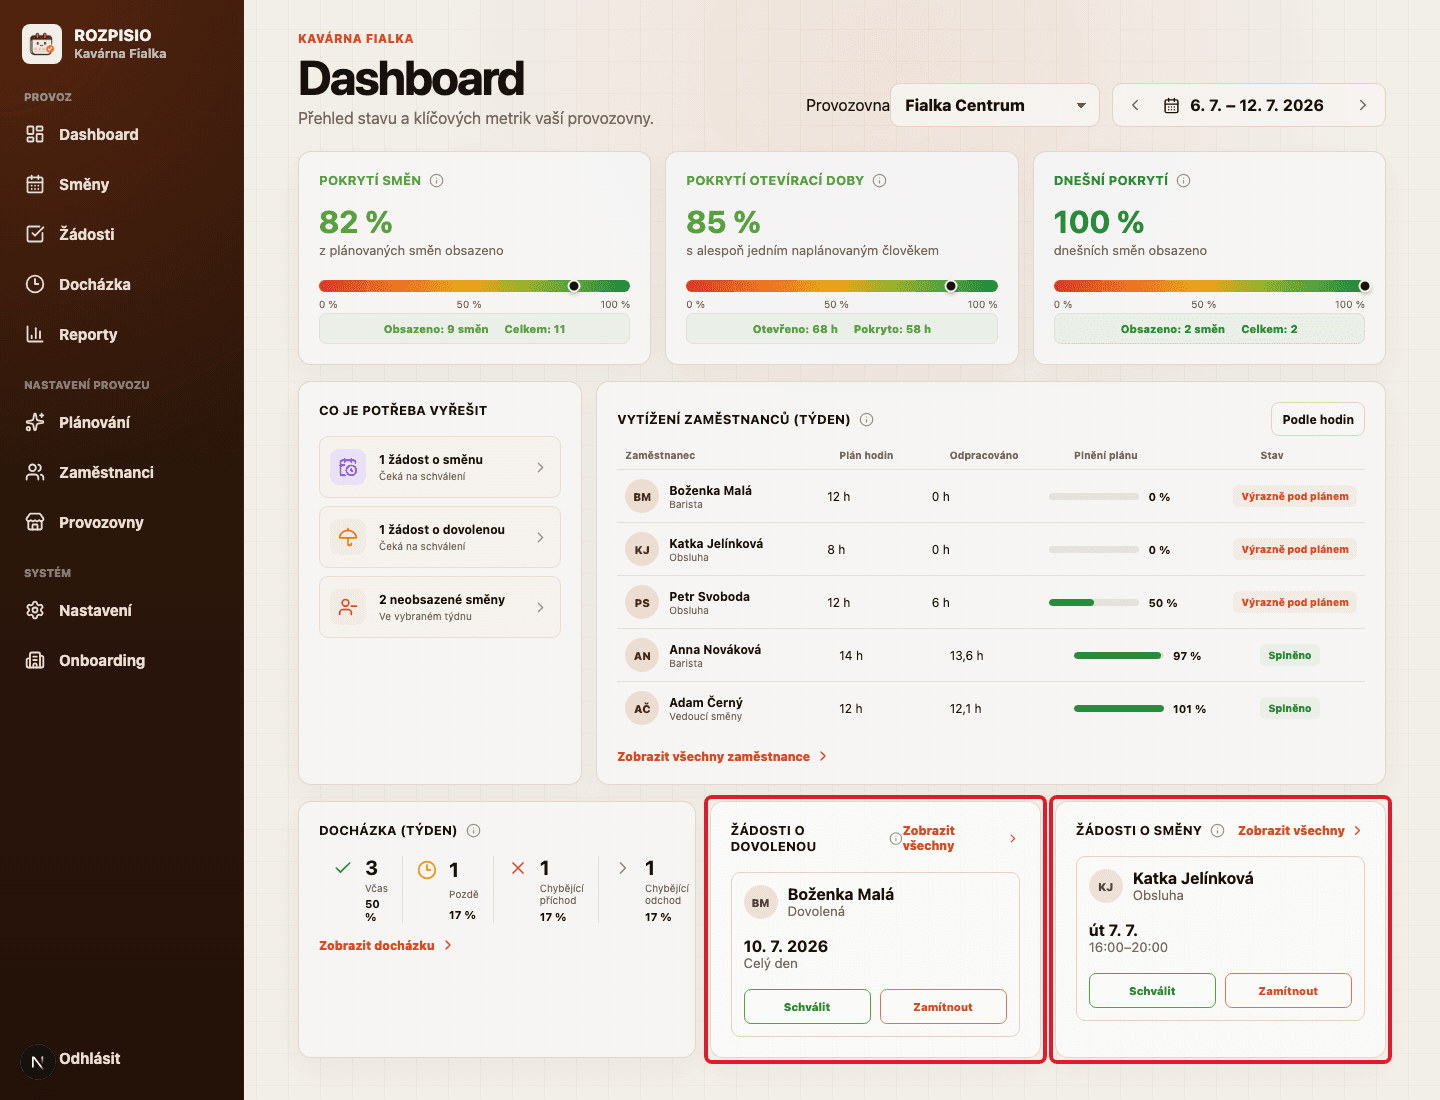This screenshot has width=1440, height=1100.
Task: Open Zobrazit všechny in Žádosti o dovolenou
Action: [x=960, y=838]
